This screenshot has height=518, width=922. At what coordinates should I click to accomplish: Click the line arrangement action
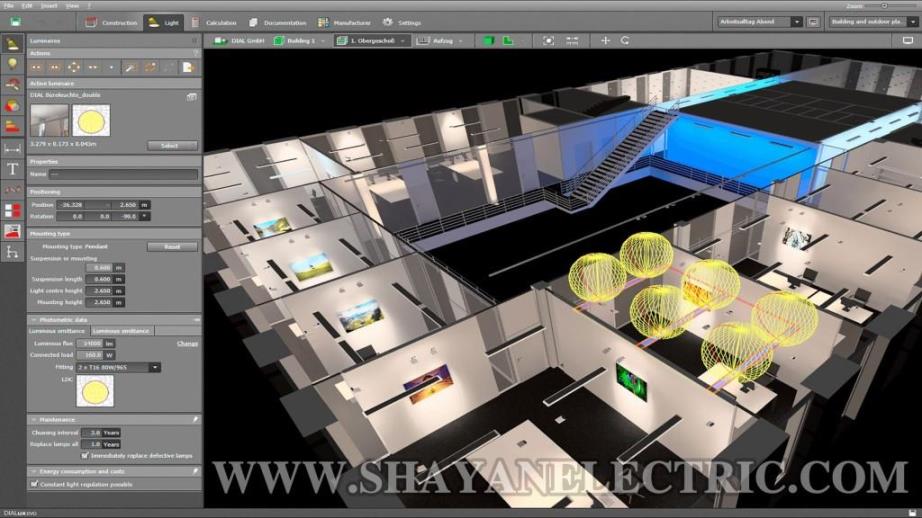tap(55, 68)
